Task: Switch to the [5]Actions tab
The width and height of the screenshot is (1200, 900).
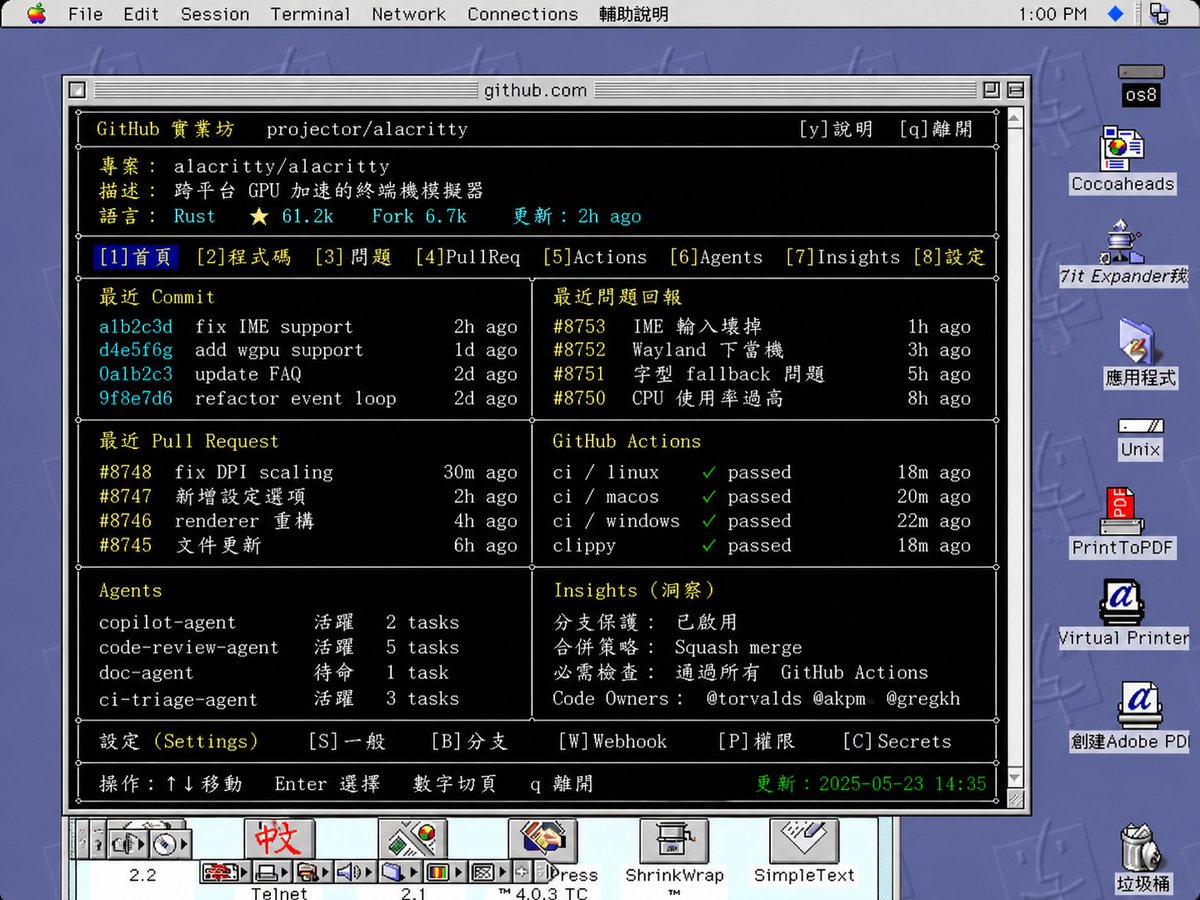Action: (x=595, y=257)
